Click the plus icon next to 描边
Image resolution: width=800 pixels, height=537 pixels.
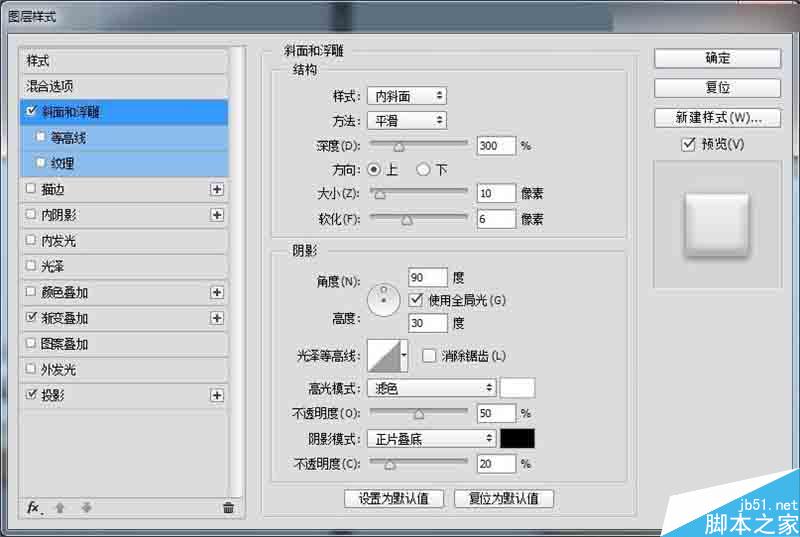click(x=217, y=189)
